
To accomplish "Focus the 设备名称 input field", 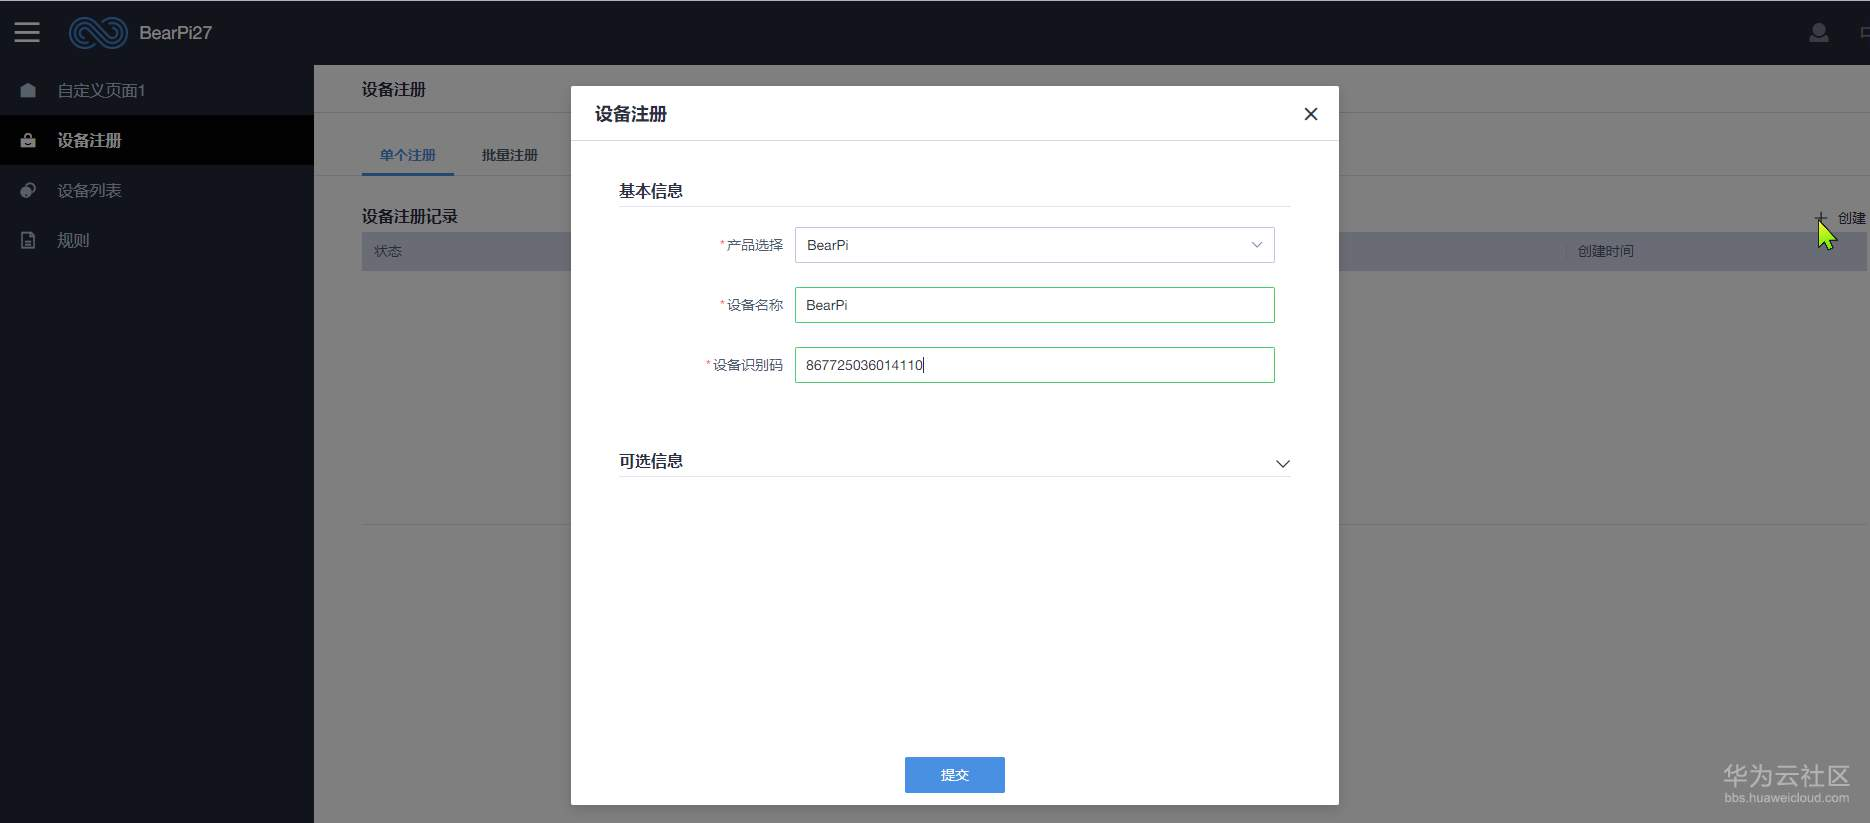I will pyautogui.click(x=1034, y=305).
